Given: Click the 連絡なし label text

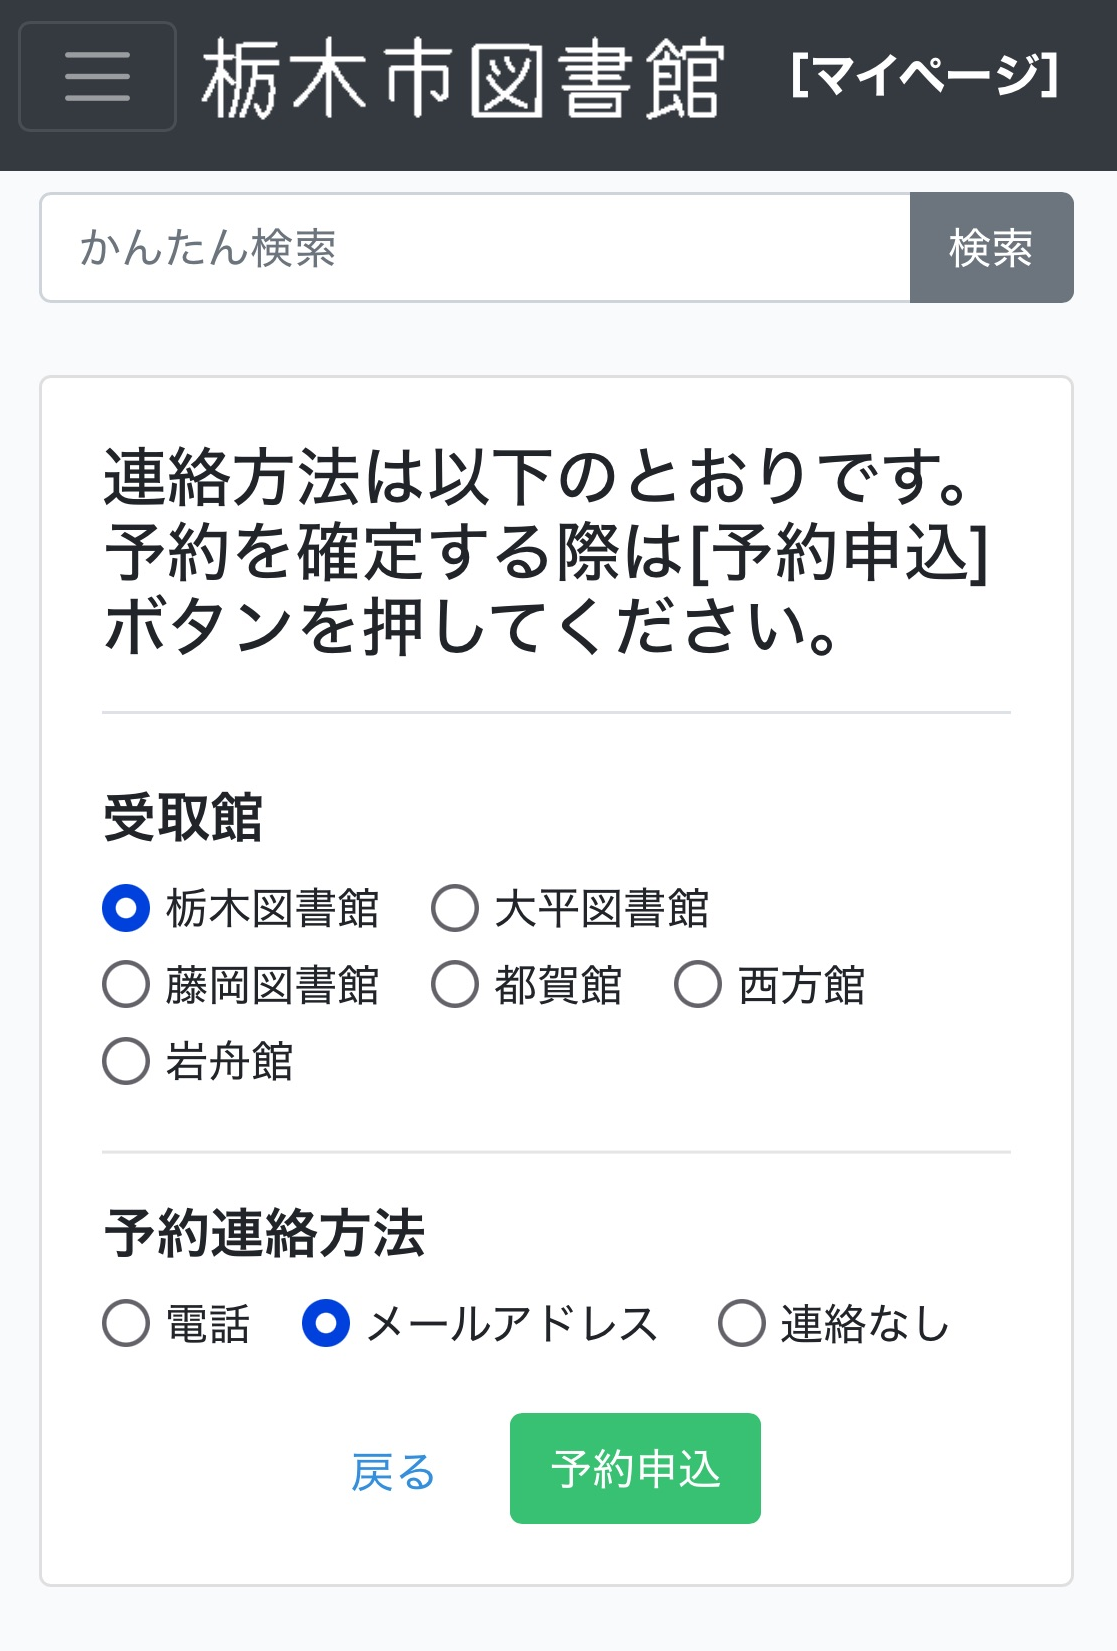Looking at the screenshot, I should click(x=865, y=1324).
